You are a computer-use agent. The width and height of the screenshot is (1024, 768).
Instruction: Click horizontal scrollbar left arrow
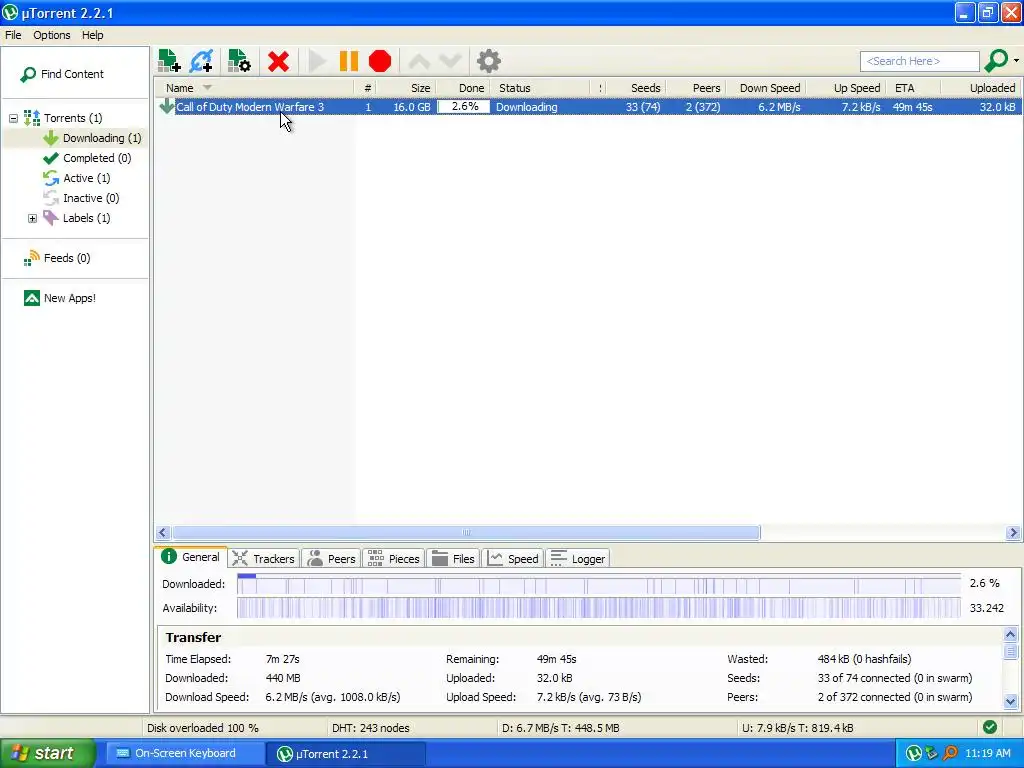pyautogui.click(x=163, y=532)
